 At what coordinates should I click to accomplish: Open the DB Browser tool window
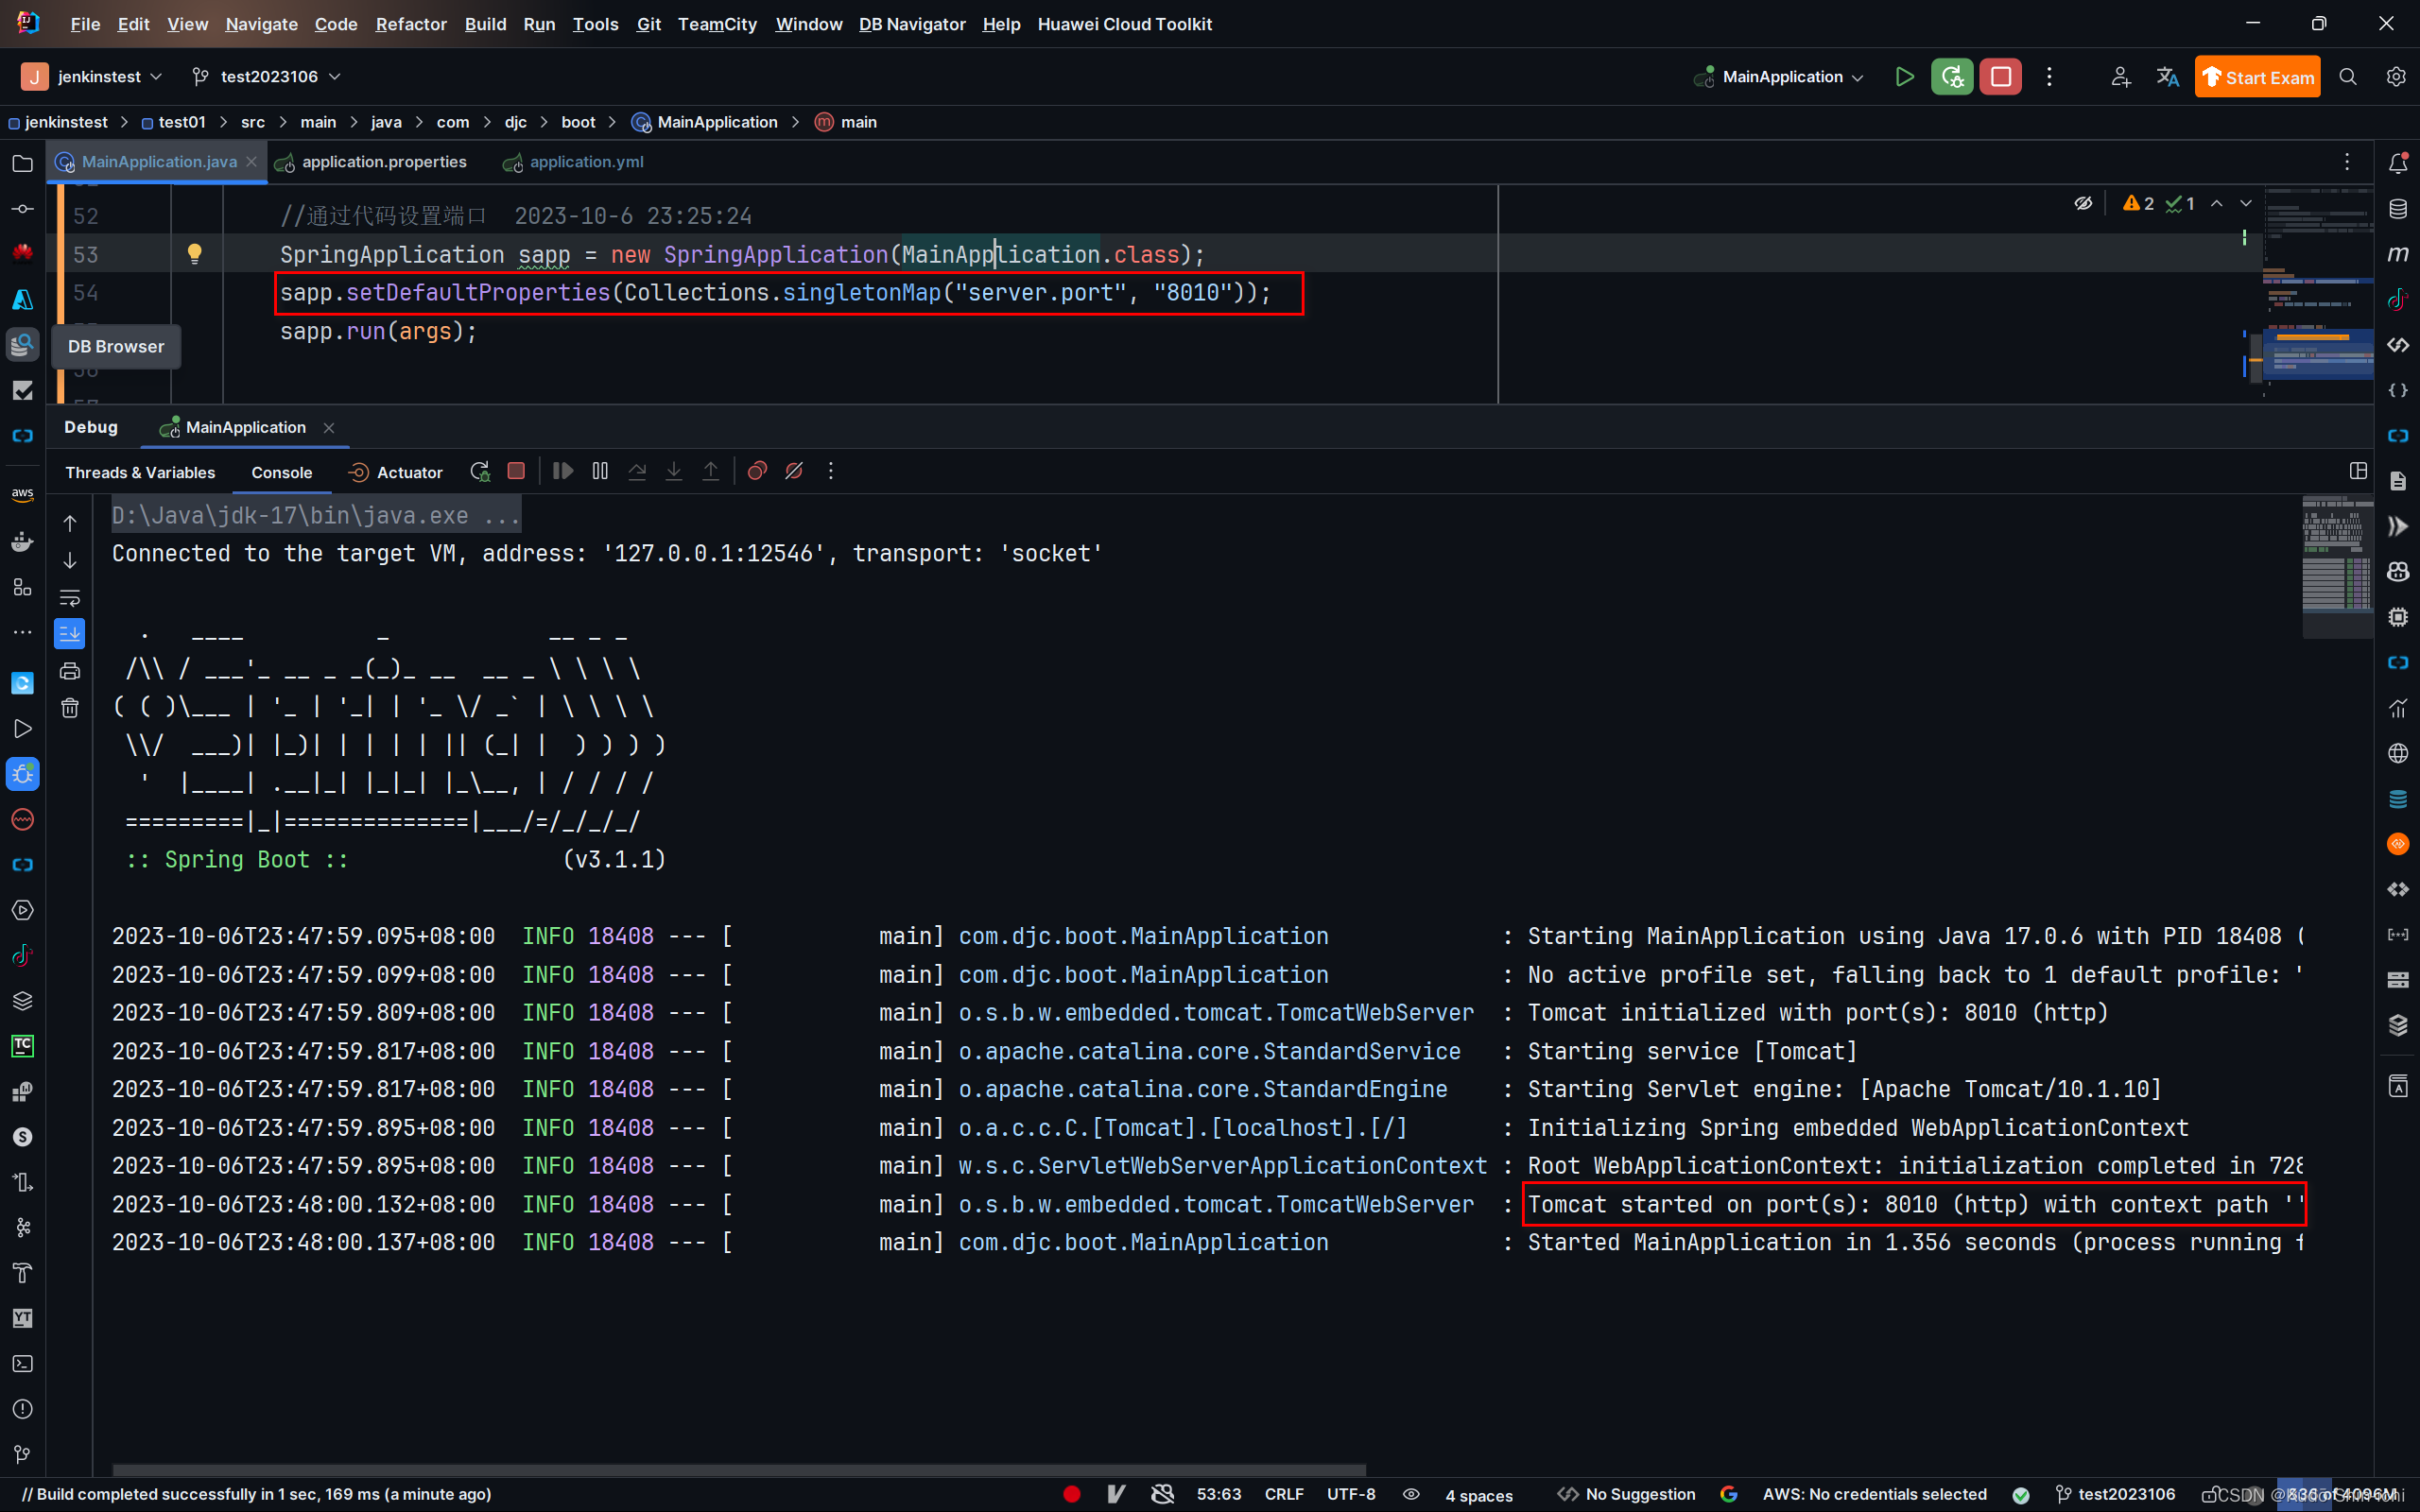22,345
